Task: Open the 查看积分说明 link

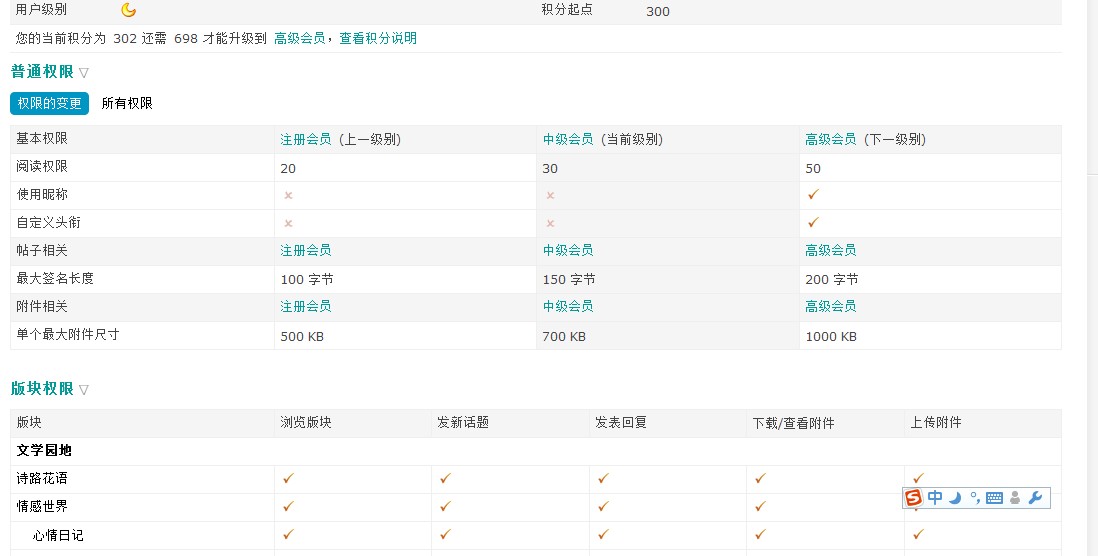Action: [x=378, y=38]
